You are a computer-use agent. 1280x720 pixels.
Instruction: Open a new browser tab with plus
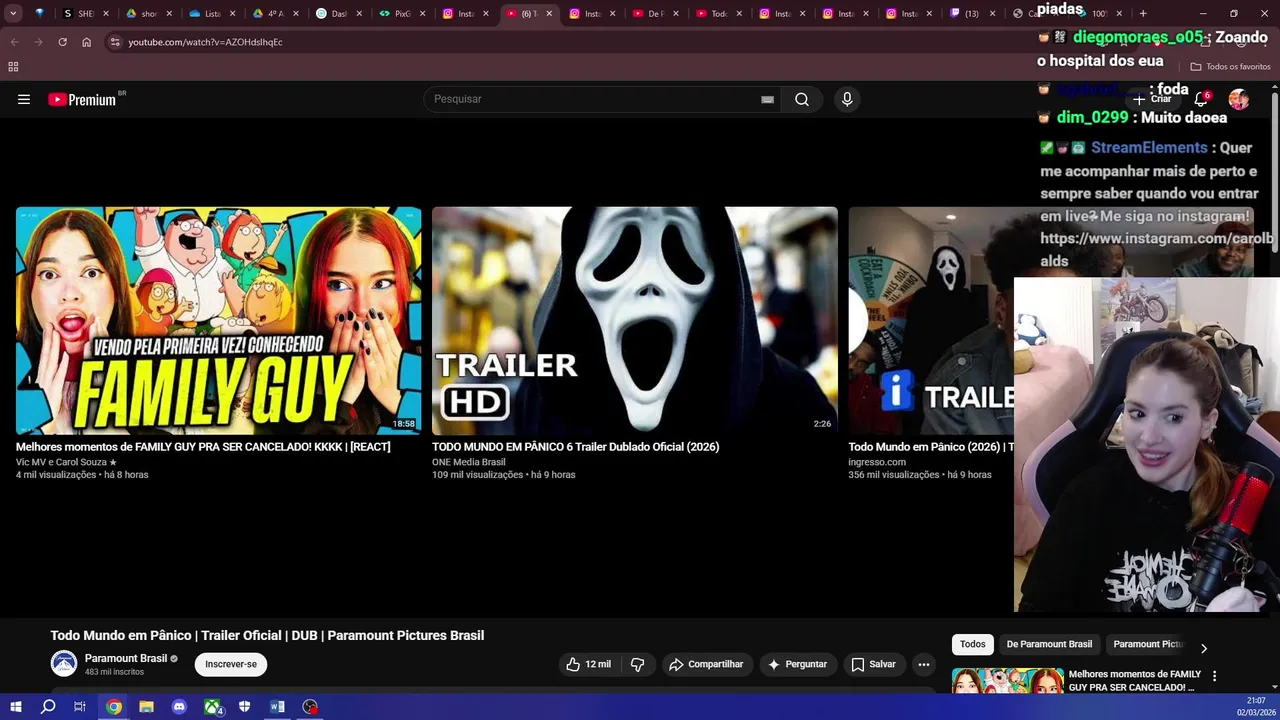pos(1143,14)
